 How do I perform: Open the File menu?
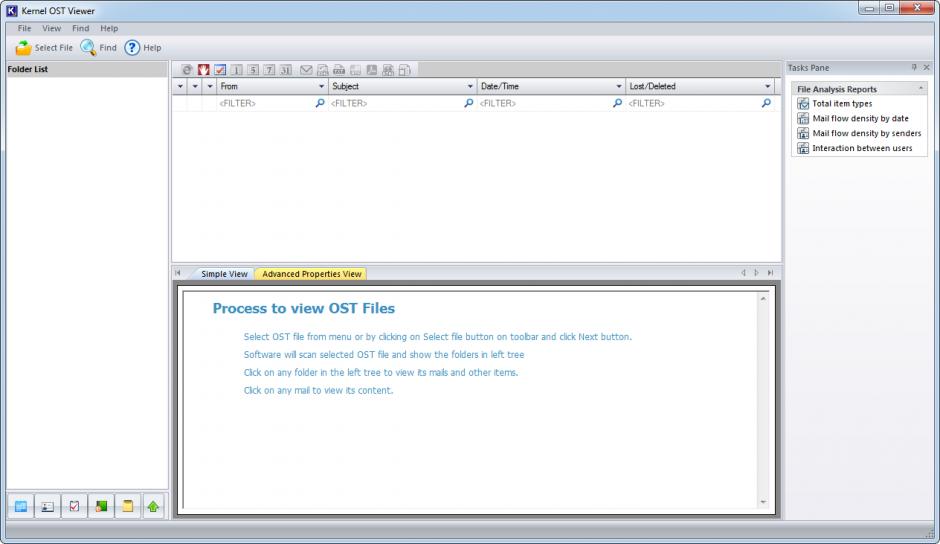pos(24,28)
